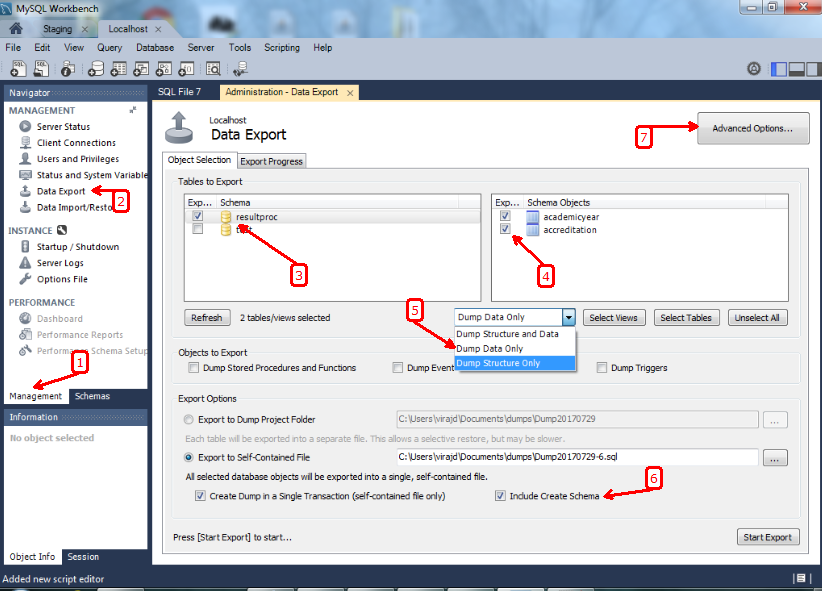Click the Select Tables button
Image resolution: width=822 pixels, height=591 pixels.
click(x=686, y=318)
